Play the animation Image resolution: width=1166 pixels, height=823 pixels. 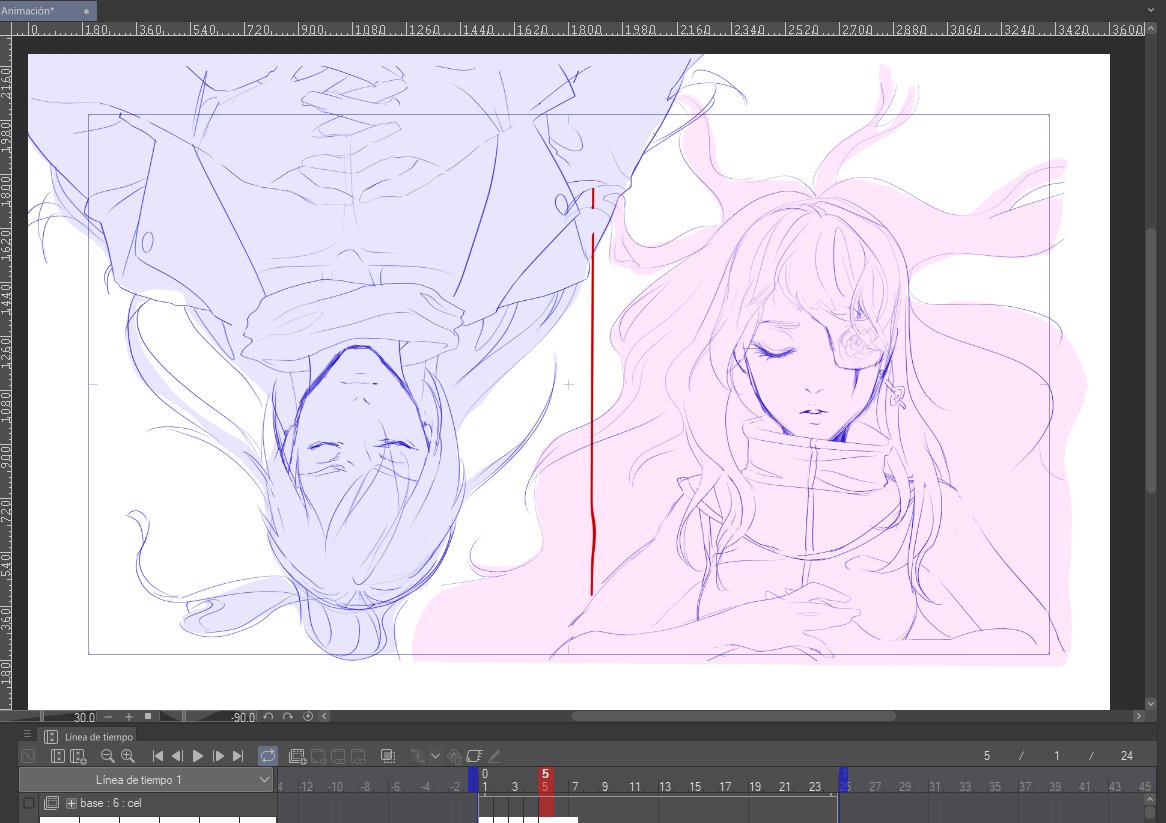tap(198, 756)
